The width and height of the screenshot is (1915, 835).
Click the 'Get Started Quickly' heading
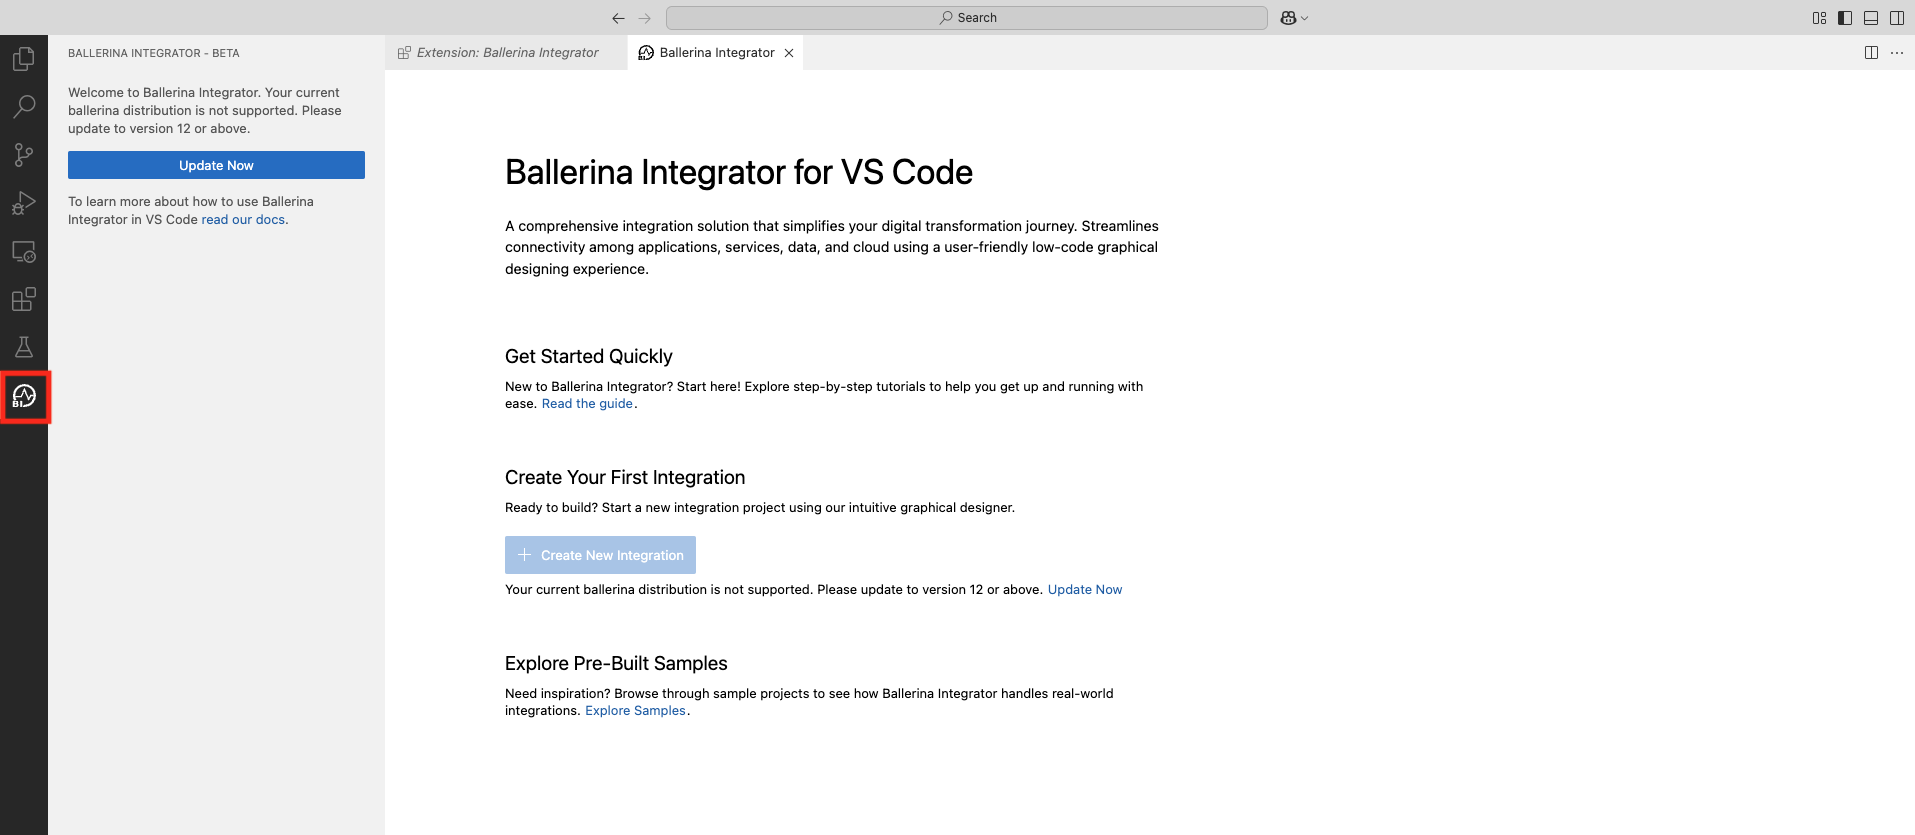click(589, 357)
